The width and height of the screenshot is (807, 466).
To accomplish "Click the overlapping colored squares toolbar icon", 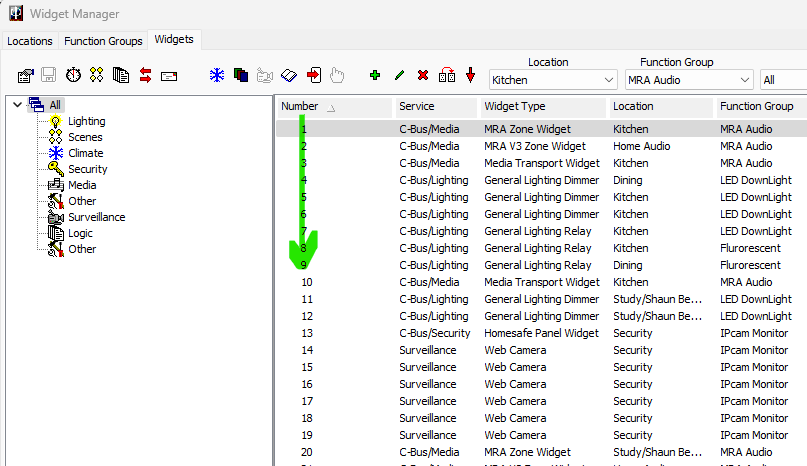I will coord(241,75).
